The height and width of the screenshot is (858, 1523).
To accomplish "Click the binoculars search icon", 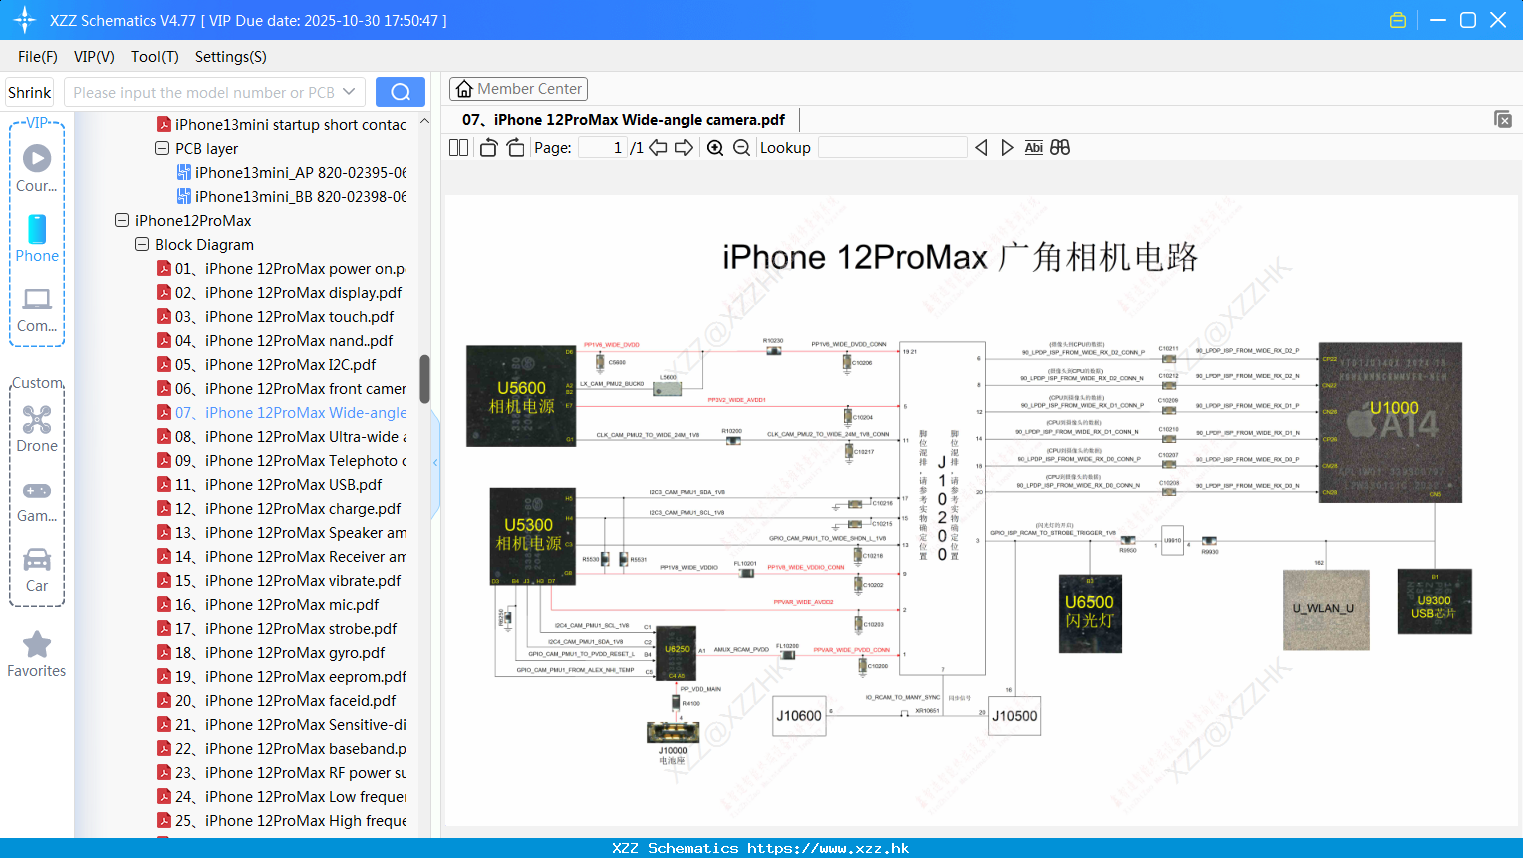I will pyautogui.click(x=1060, y=148).
